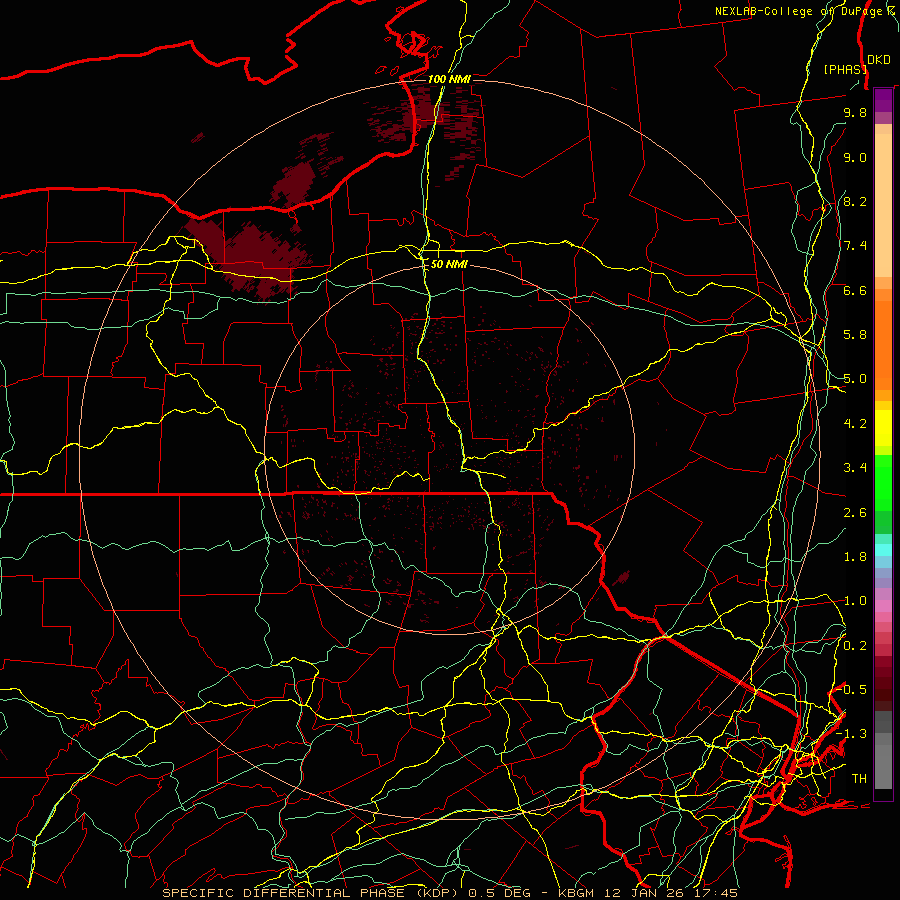Click the 50 NMI range ring label

click(x=449, y=265)
